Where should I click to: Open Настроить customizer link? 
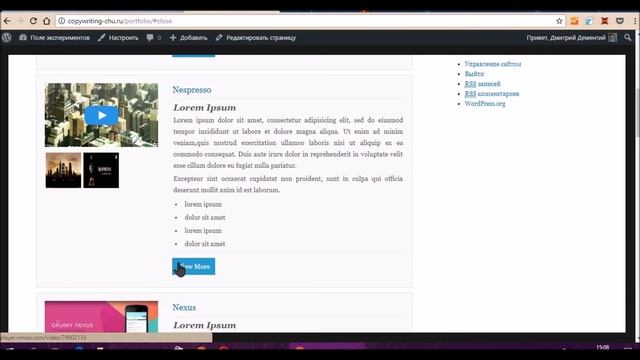coord(118,38)
